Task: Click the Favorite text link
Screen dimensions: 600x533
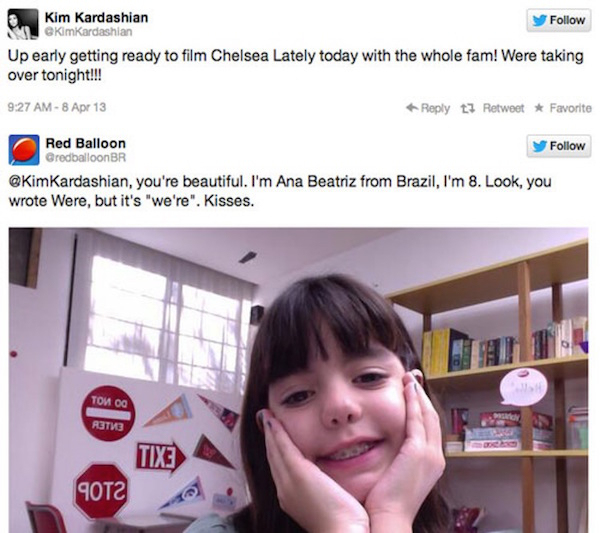Action: [x=571, y=108]
